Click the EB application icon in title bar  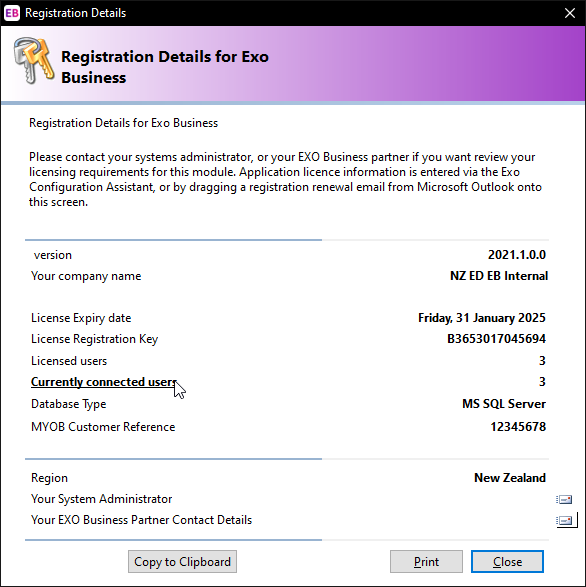click(12, 13)
